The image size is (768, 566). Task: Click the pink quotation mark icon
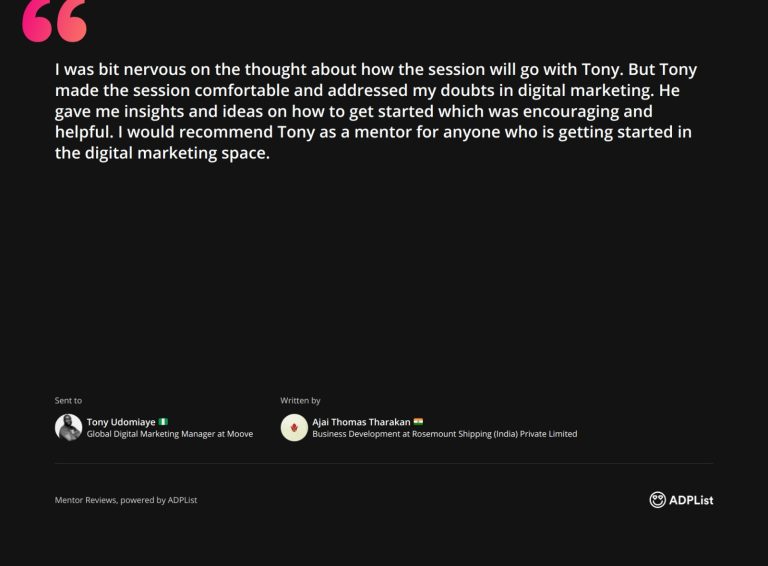[x=54, y=20]
